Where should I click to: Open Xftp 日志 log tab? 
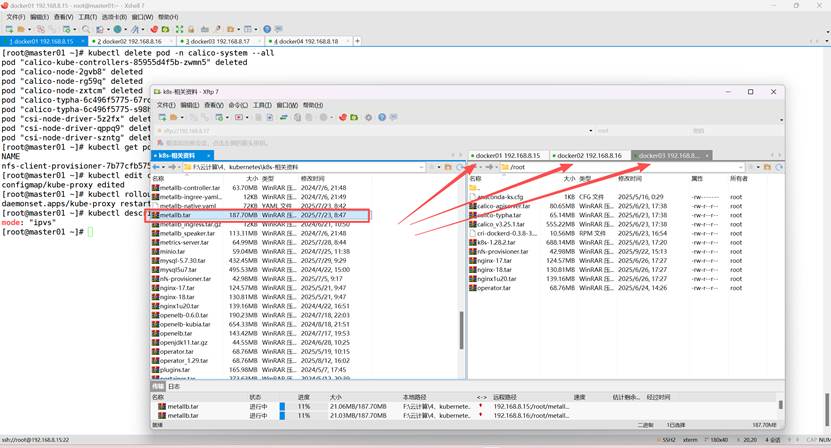(174, 386)
